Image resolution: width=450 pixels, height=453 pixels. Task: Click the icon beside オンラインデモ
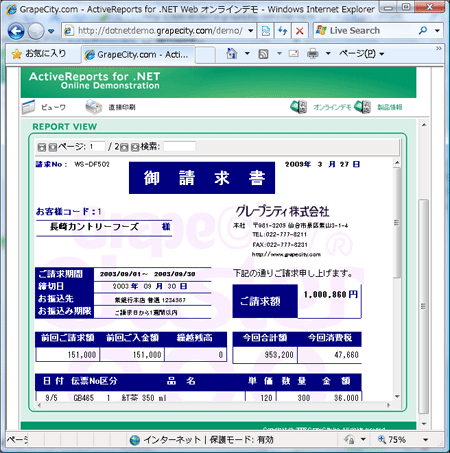click(298, 107)
